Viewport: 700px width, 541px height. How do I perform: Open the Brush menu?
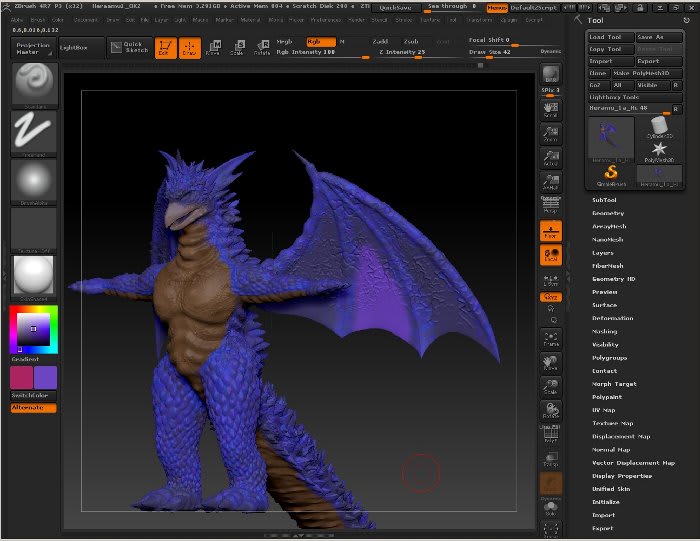(x=38, y=20)
